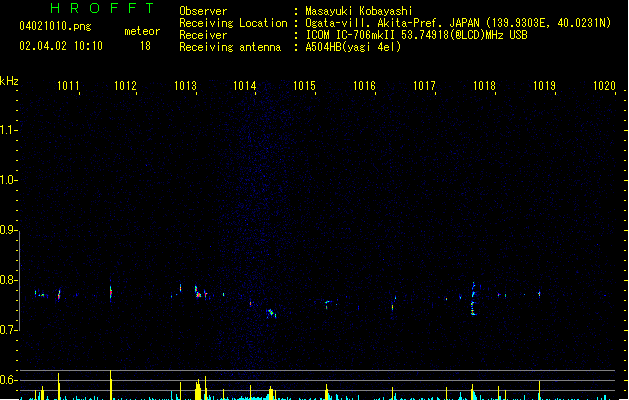Click the Observer label
This screenshot has height=400, width=629.
[x=203, y=11]
